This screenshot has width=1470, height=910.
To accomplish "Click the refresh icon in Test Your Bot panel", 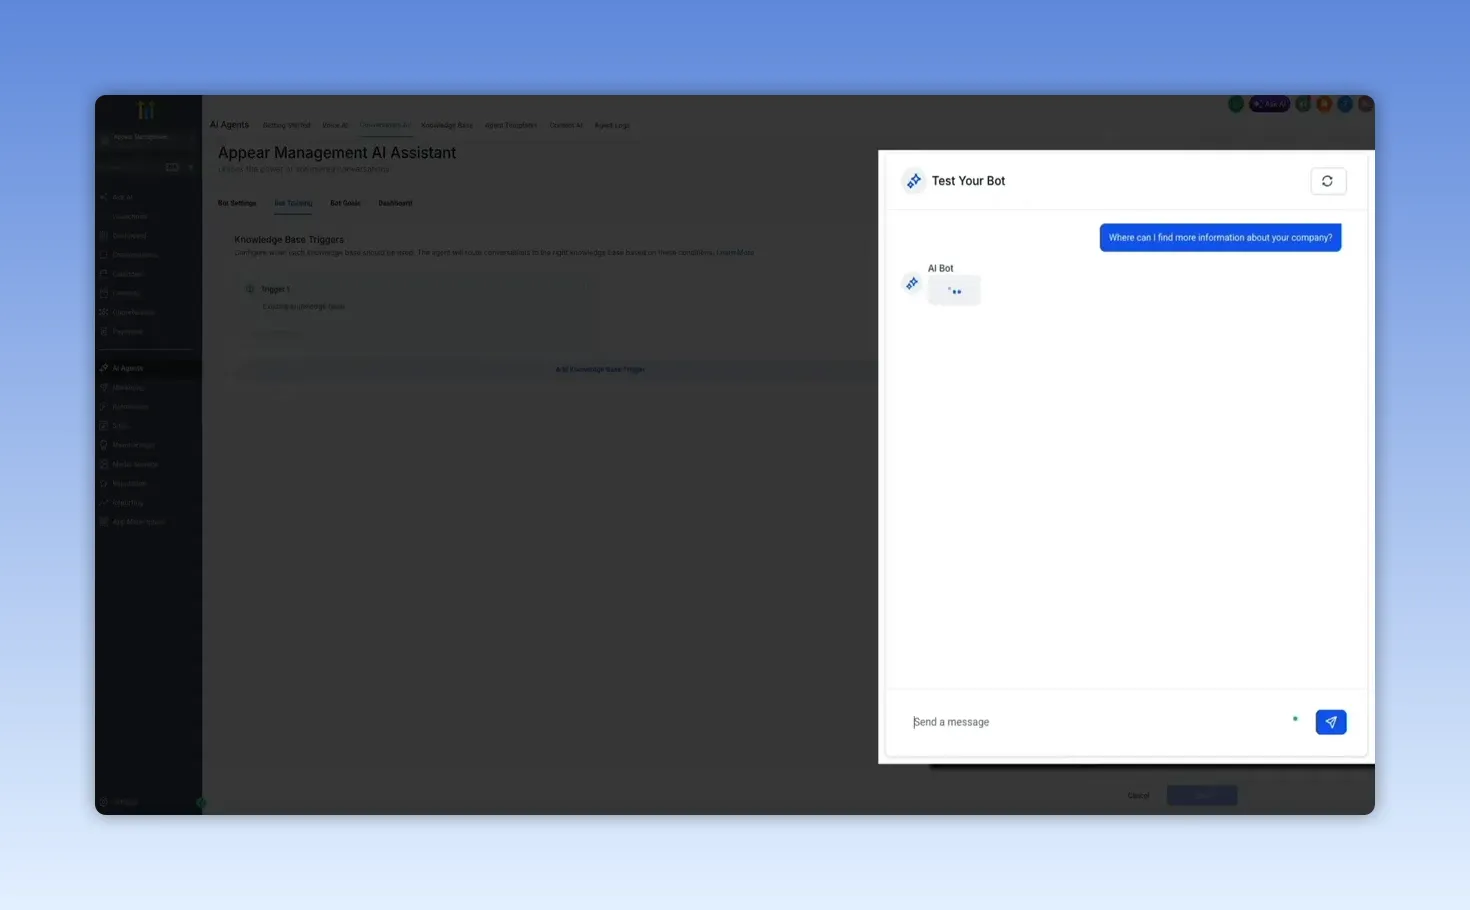I will click(x=1327, y=181).
